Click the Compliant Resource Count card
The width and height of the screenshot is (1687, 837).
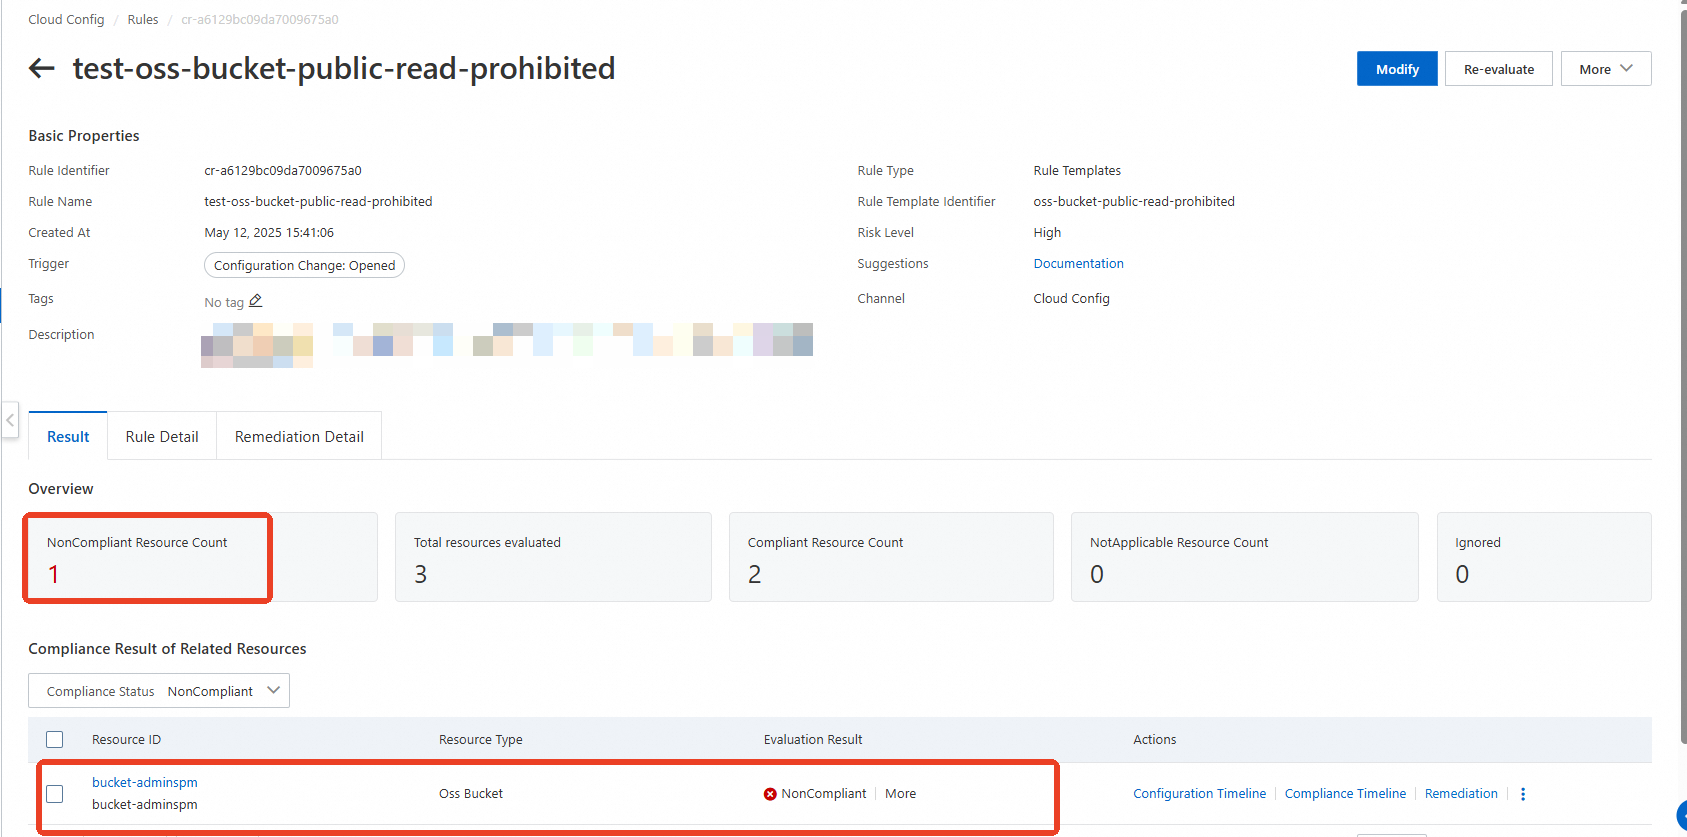pyautogui.click(x=891, y=557)
